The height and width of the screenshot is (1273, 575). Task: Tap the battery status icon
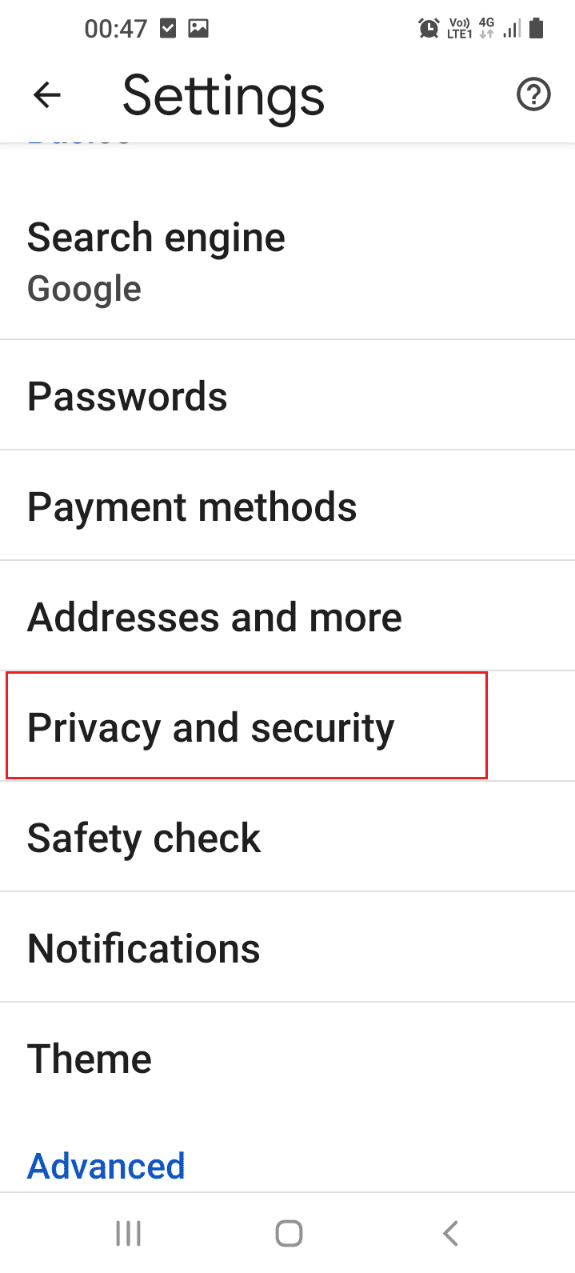[537, 29]
